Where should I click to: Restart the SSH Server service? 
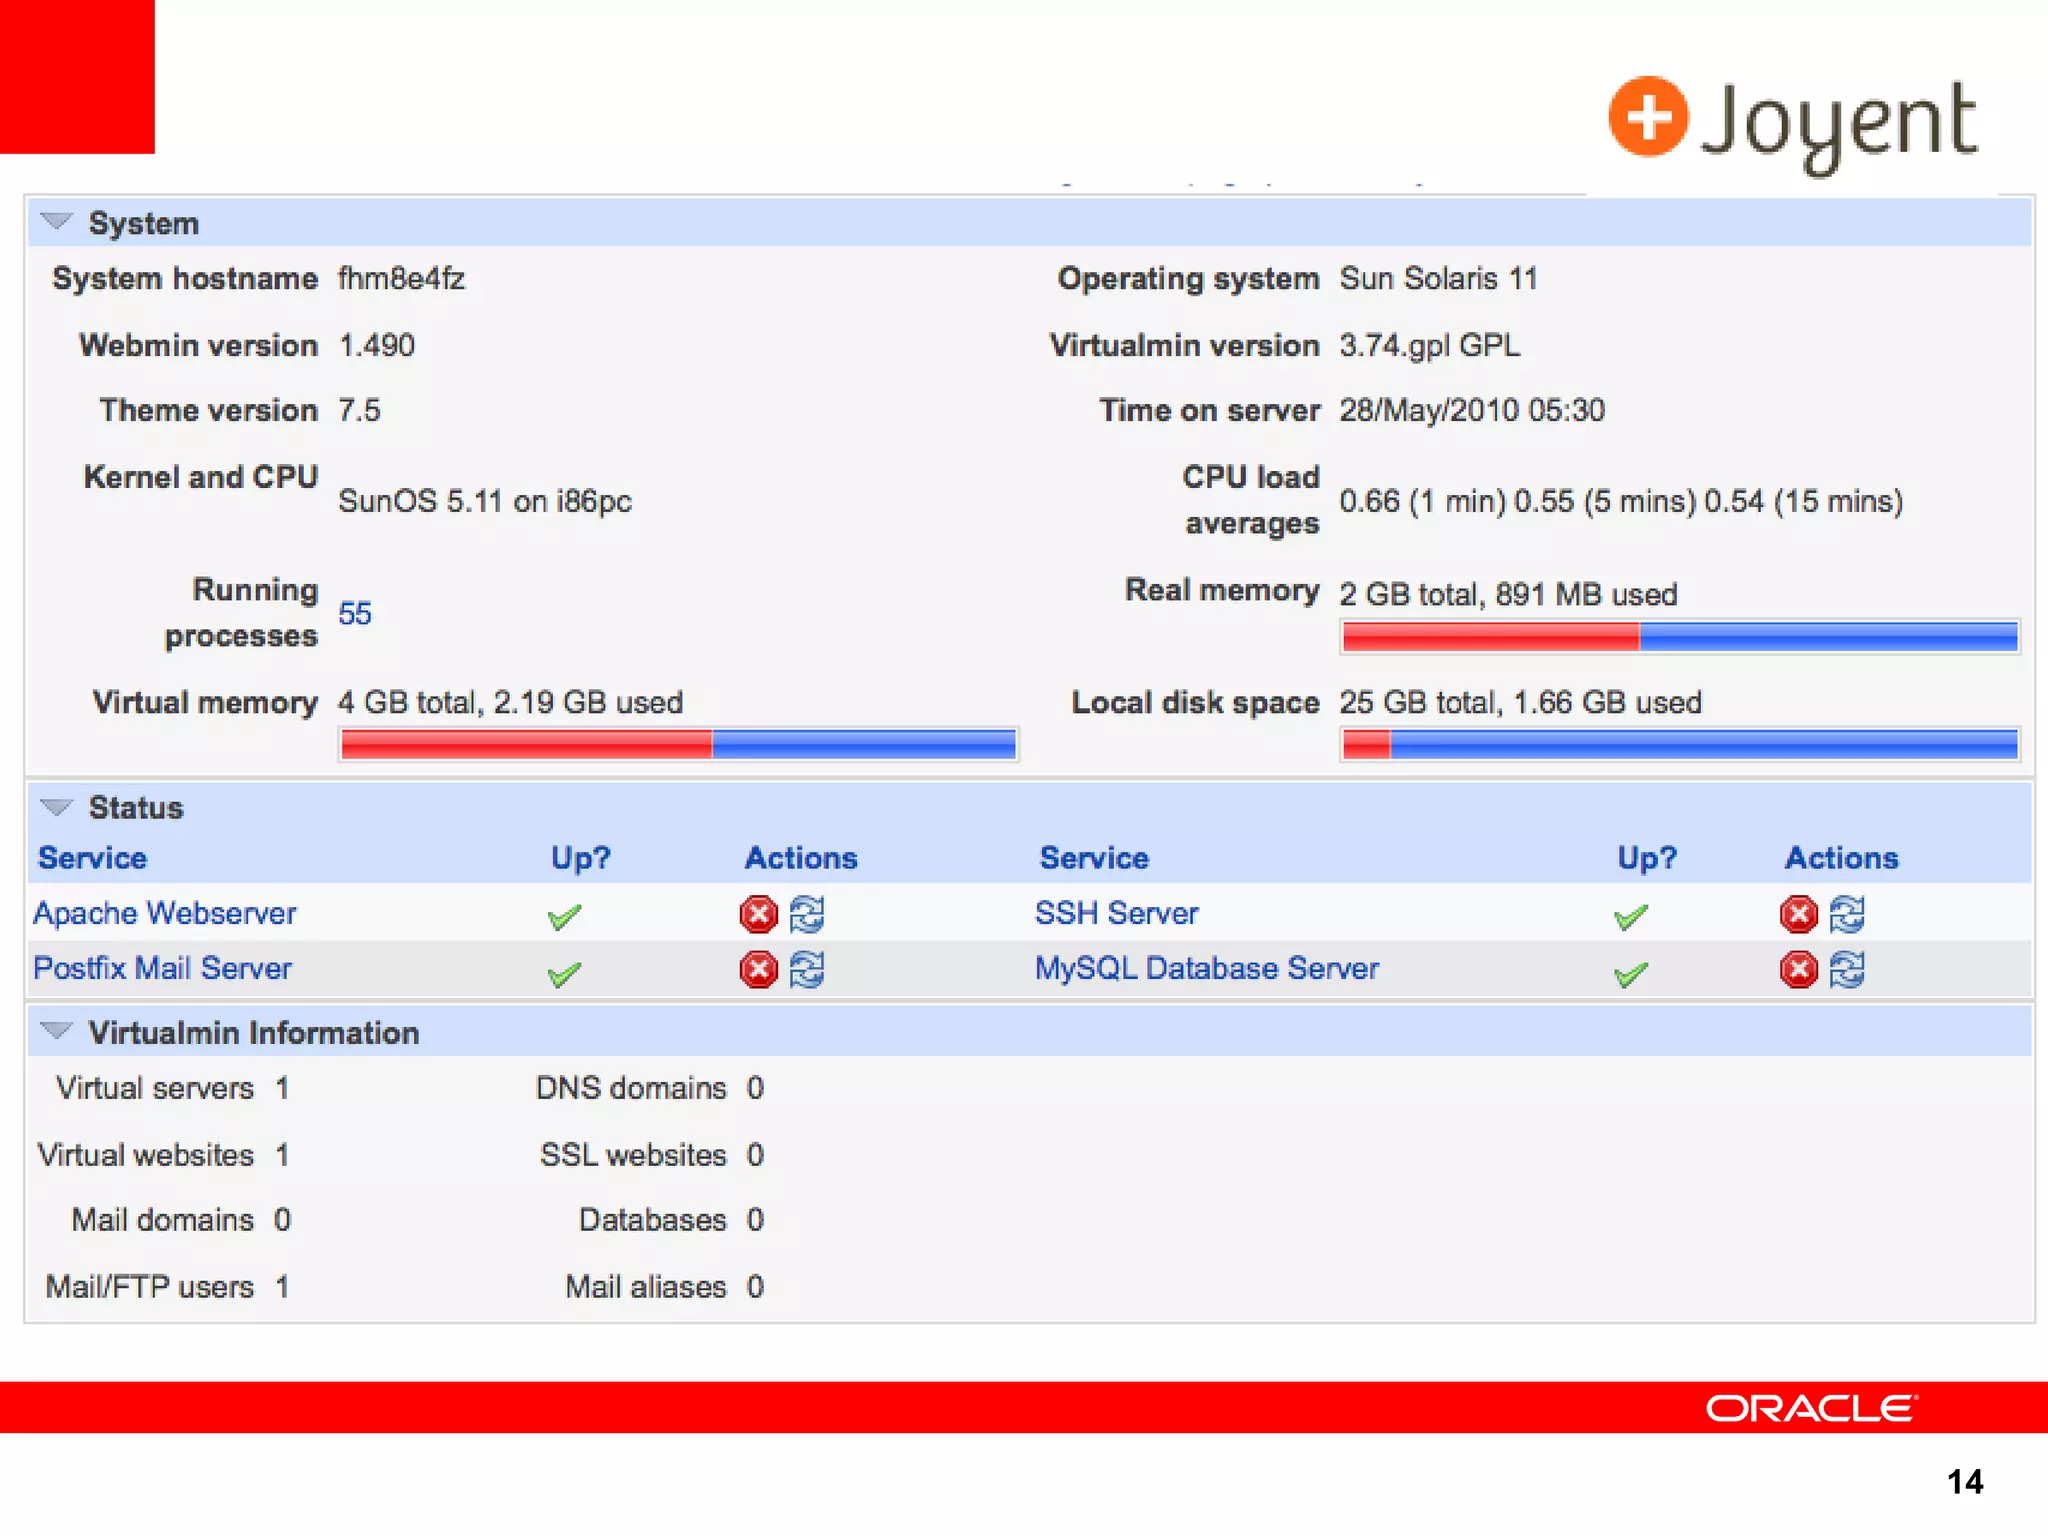point(1847,914)
